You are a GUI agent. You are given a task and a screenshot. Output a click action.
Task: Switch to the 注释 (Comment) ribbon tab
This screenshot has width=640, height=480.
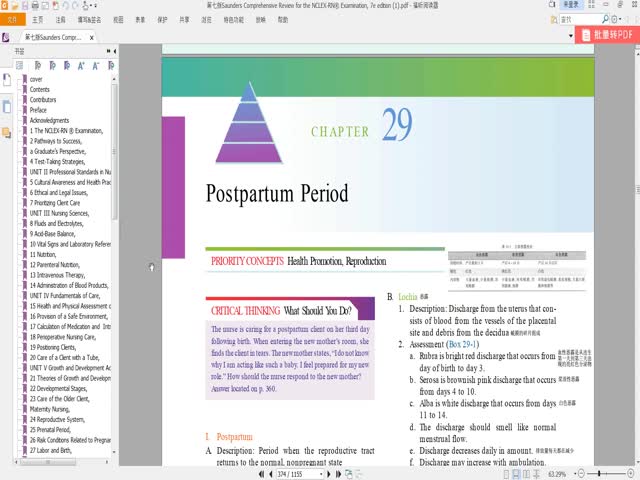click(x=61, y=18)
